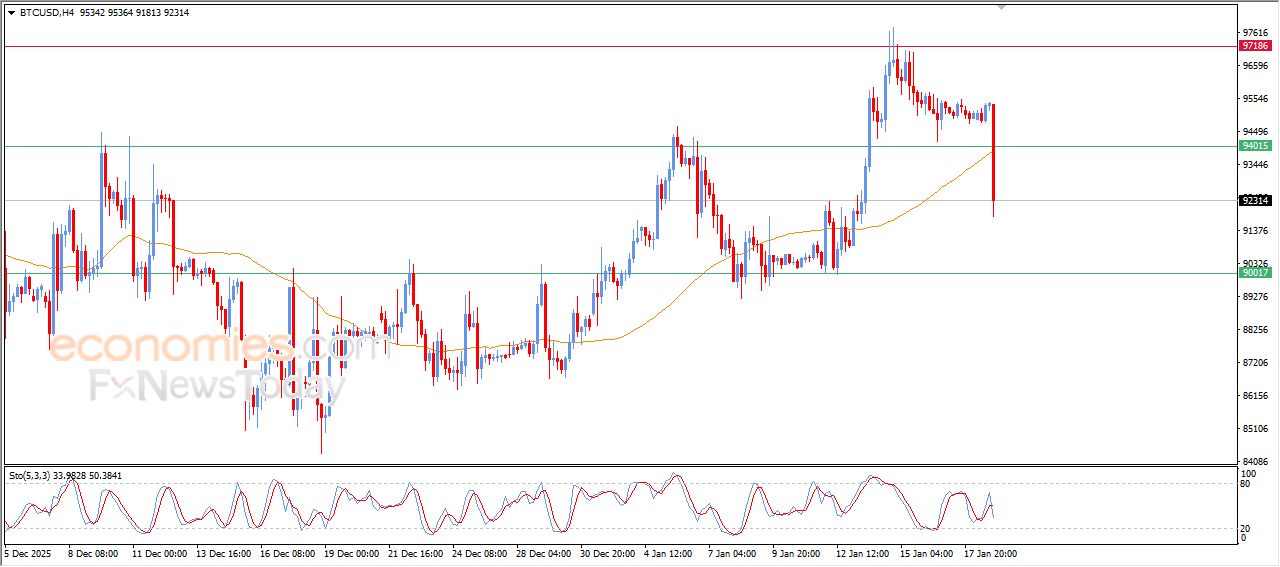
Task: Click the 84086 price scale value
Action: [1254, 461]
